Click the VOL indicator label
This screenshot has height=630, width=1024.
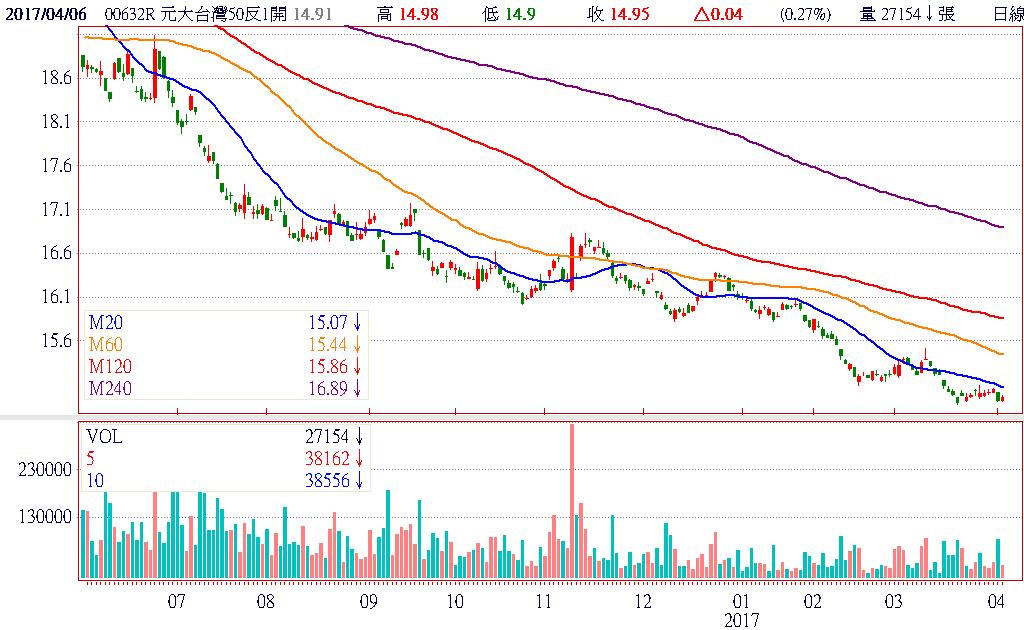click(105, 437)
